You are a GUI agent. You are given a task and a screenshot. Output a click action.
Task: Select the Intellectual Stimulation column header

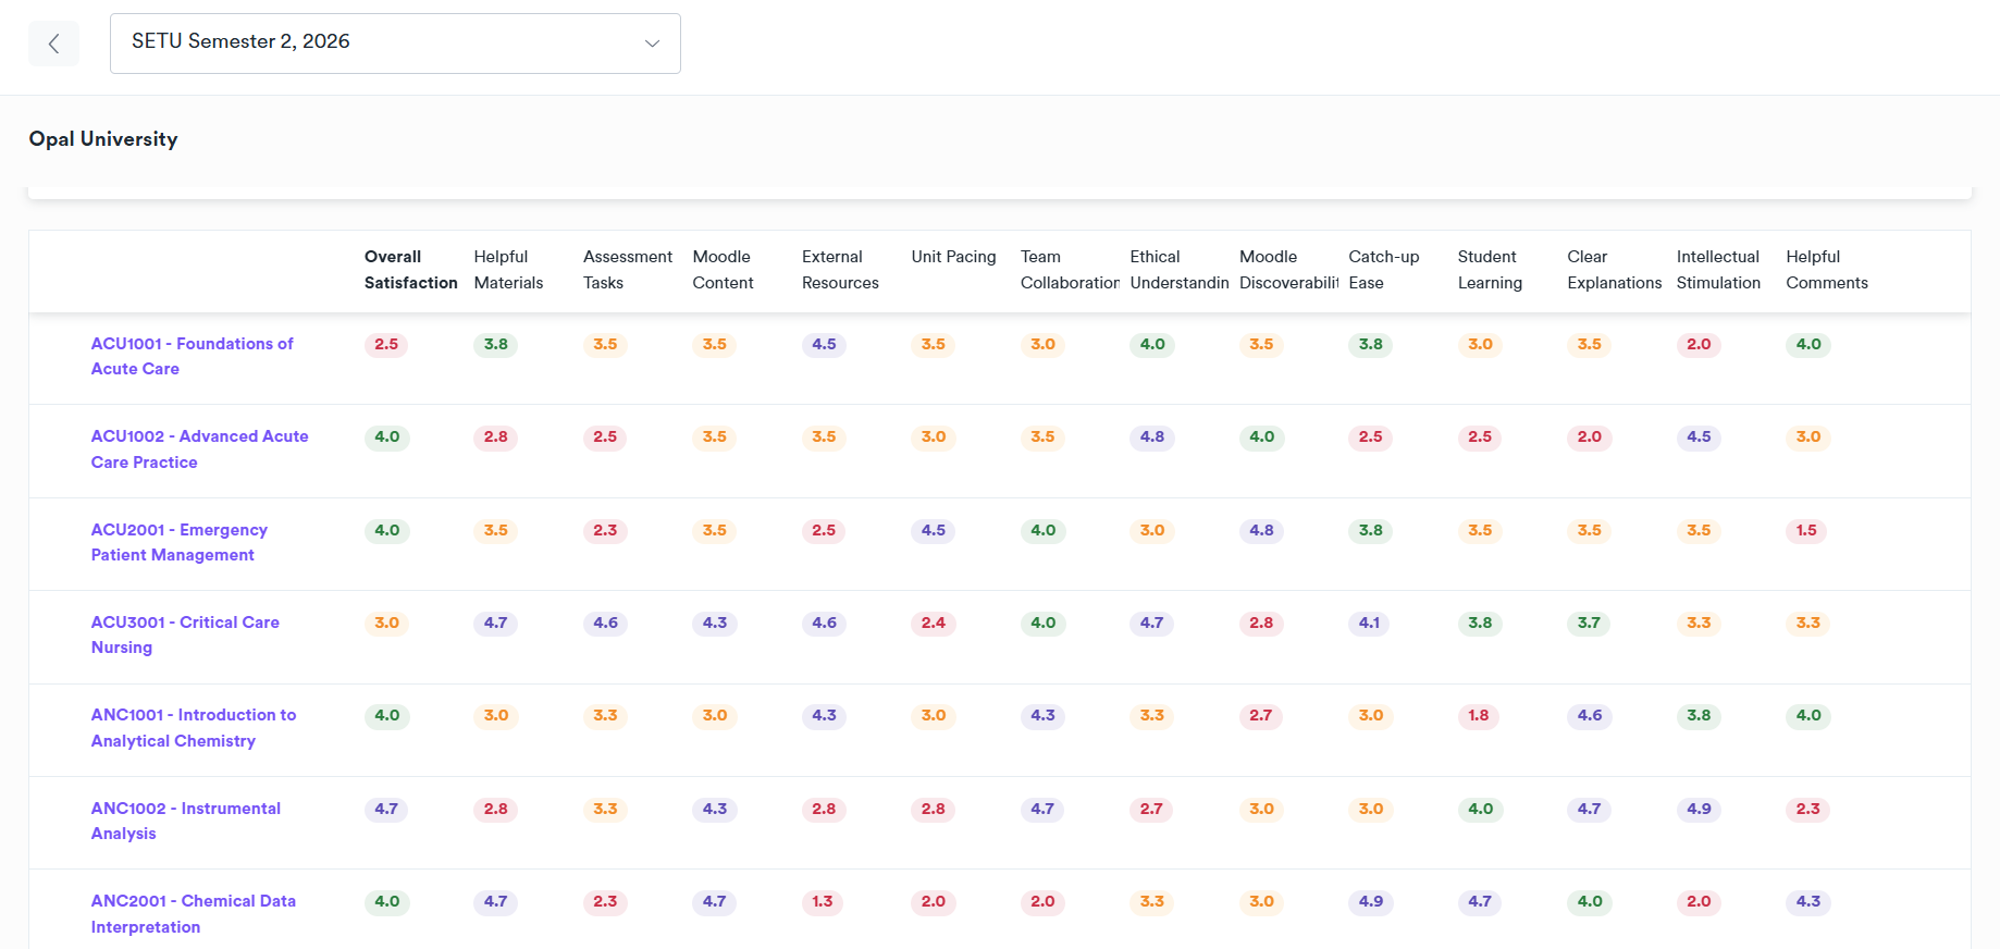[x=1718, y=269]
